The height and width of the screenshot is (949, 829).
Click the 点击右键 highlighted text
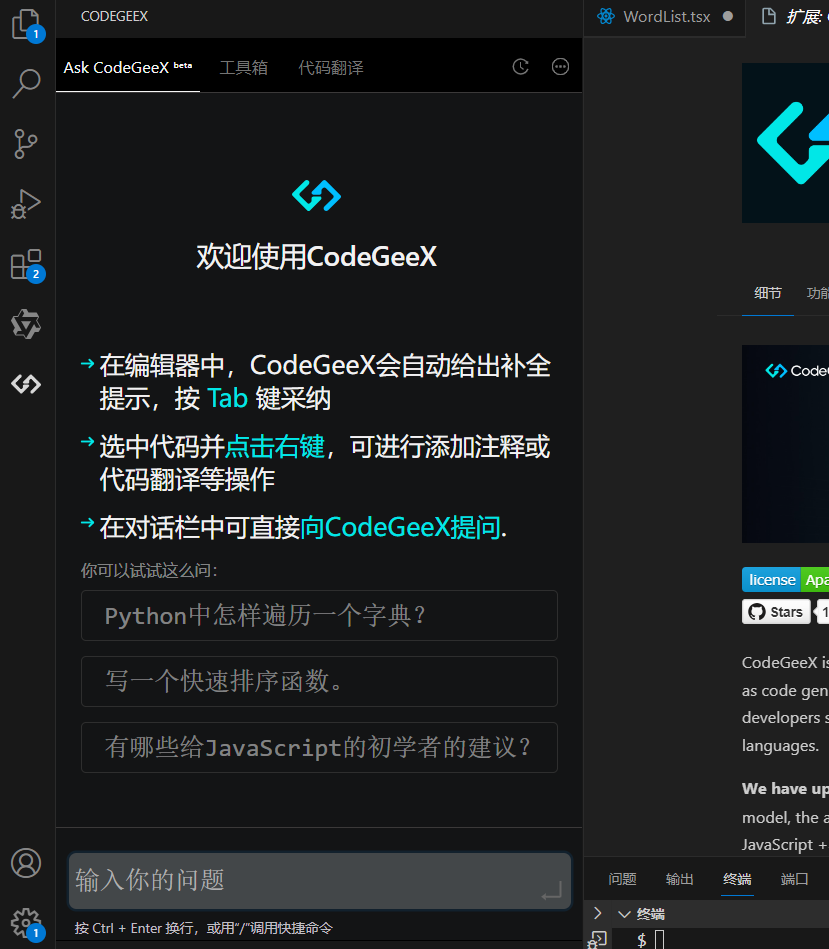tap(275, 447)
